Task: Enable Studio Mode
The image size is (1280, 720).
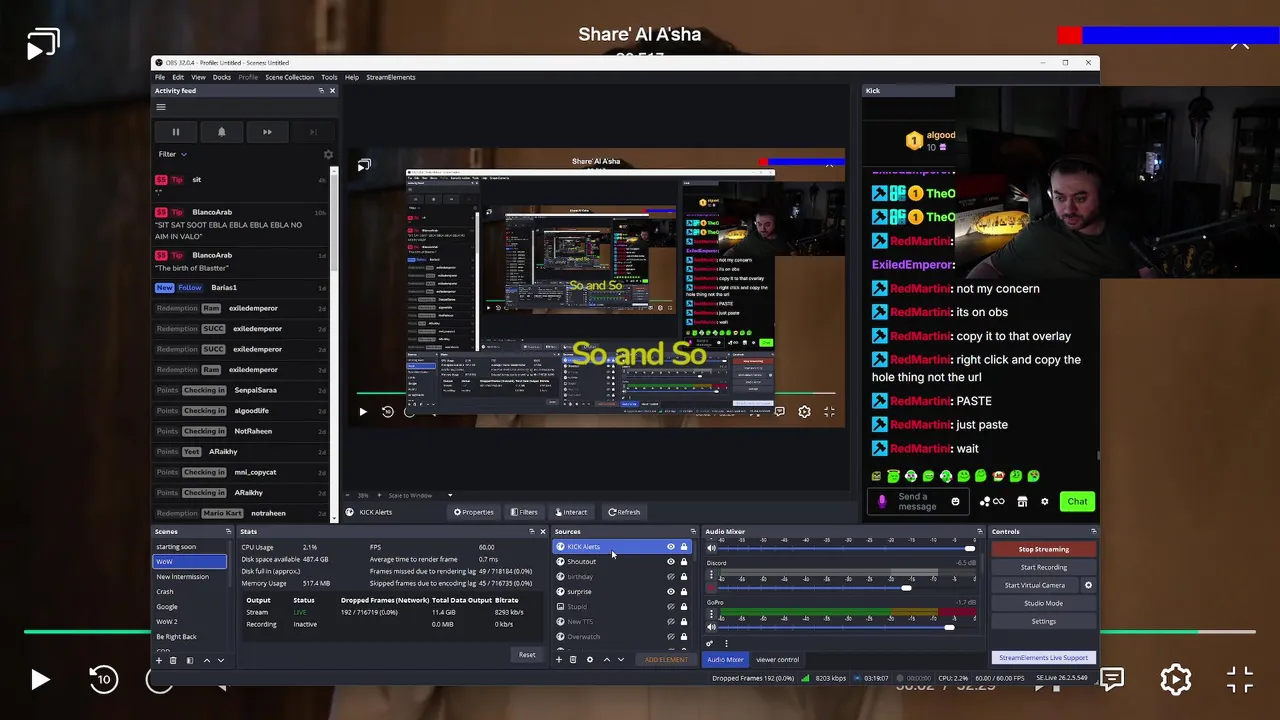Action: 1044,603
